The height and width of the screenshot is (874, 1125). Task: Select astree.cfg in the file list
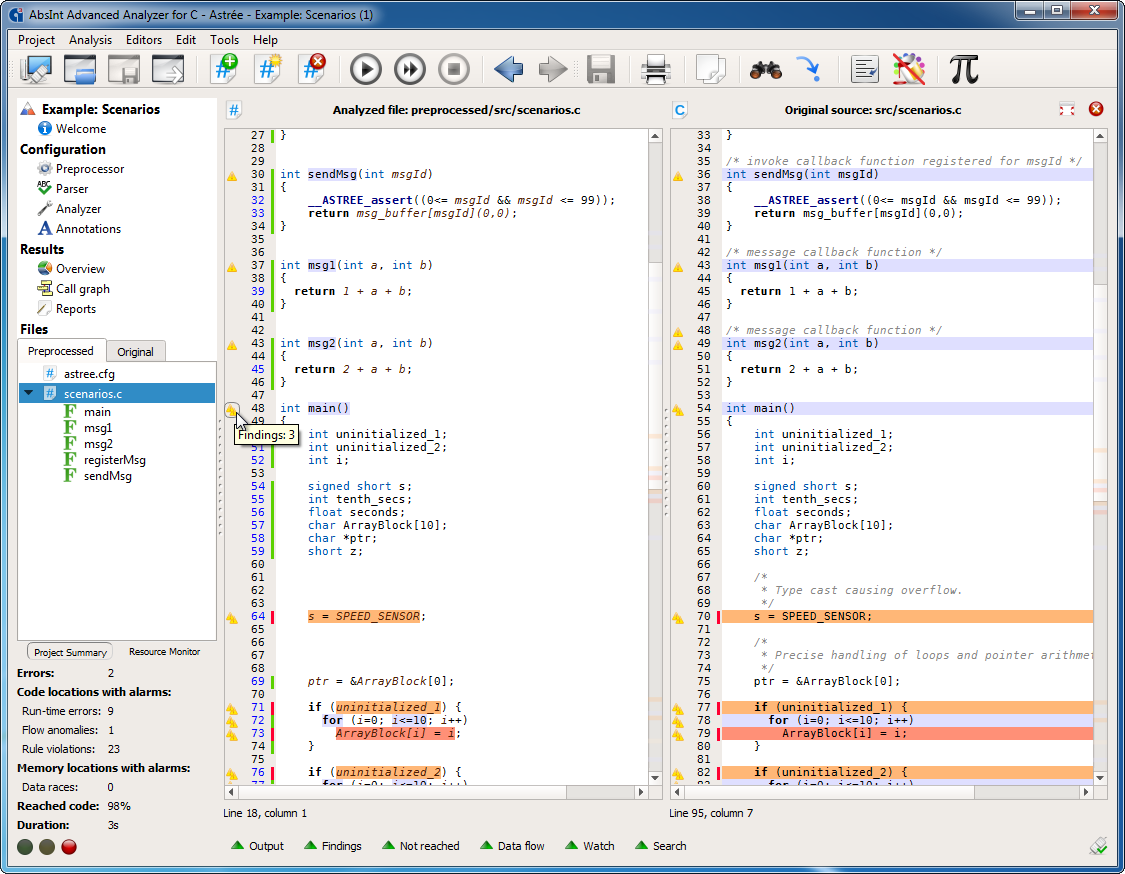click(89, 374)
